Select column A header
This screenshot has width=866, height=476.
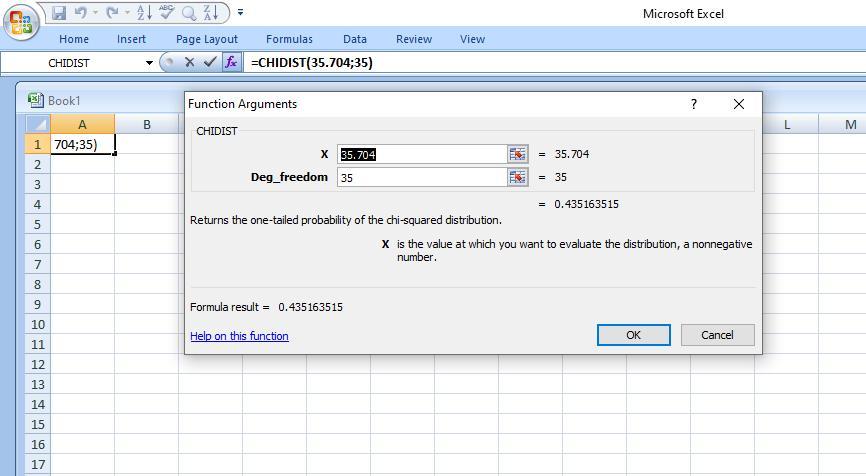click(x=82, y=124)
